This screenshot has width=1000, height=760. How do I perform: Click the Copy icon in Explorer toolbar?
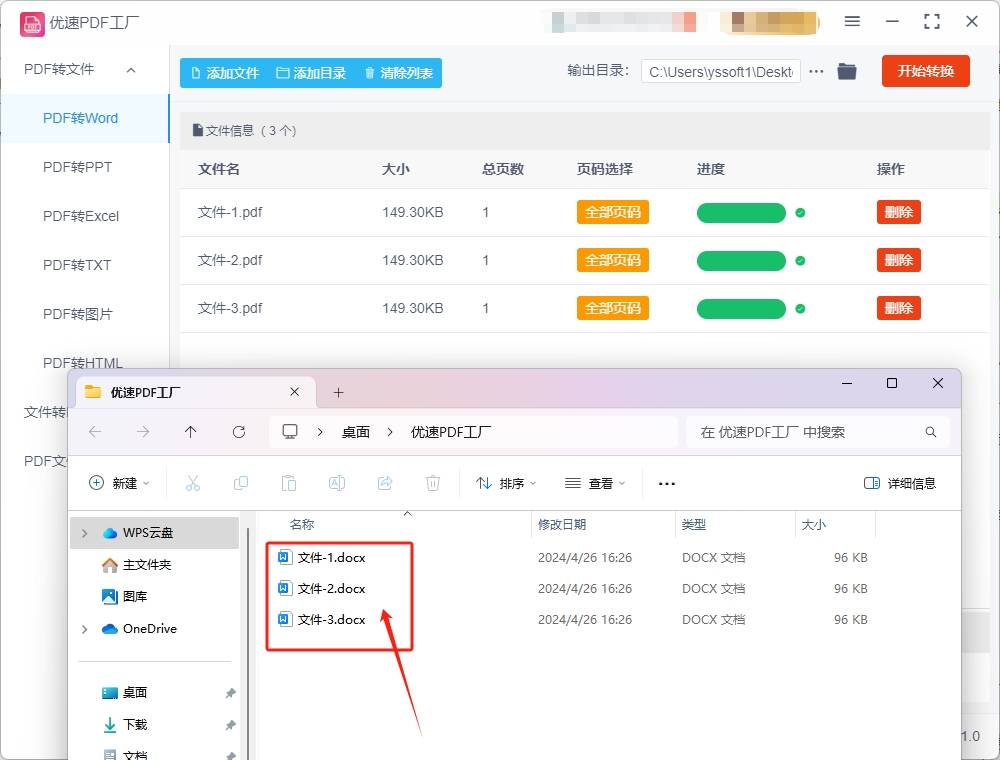click(x=241, y=483)
